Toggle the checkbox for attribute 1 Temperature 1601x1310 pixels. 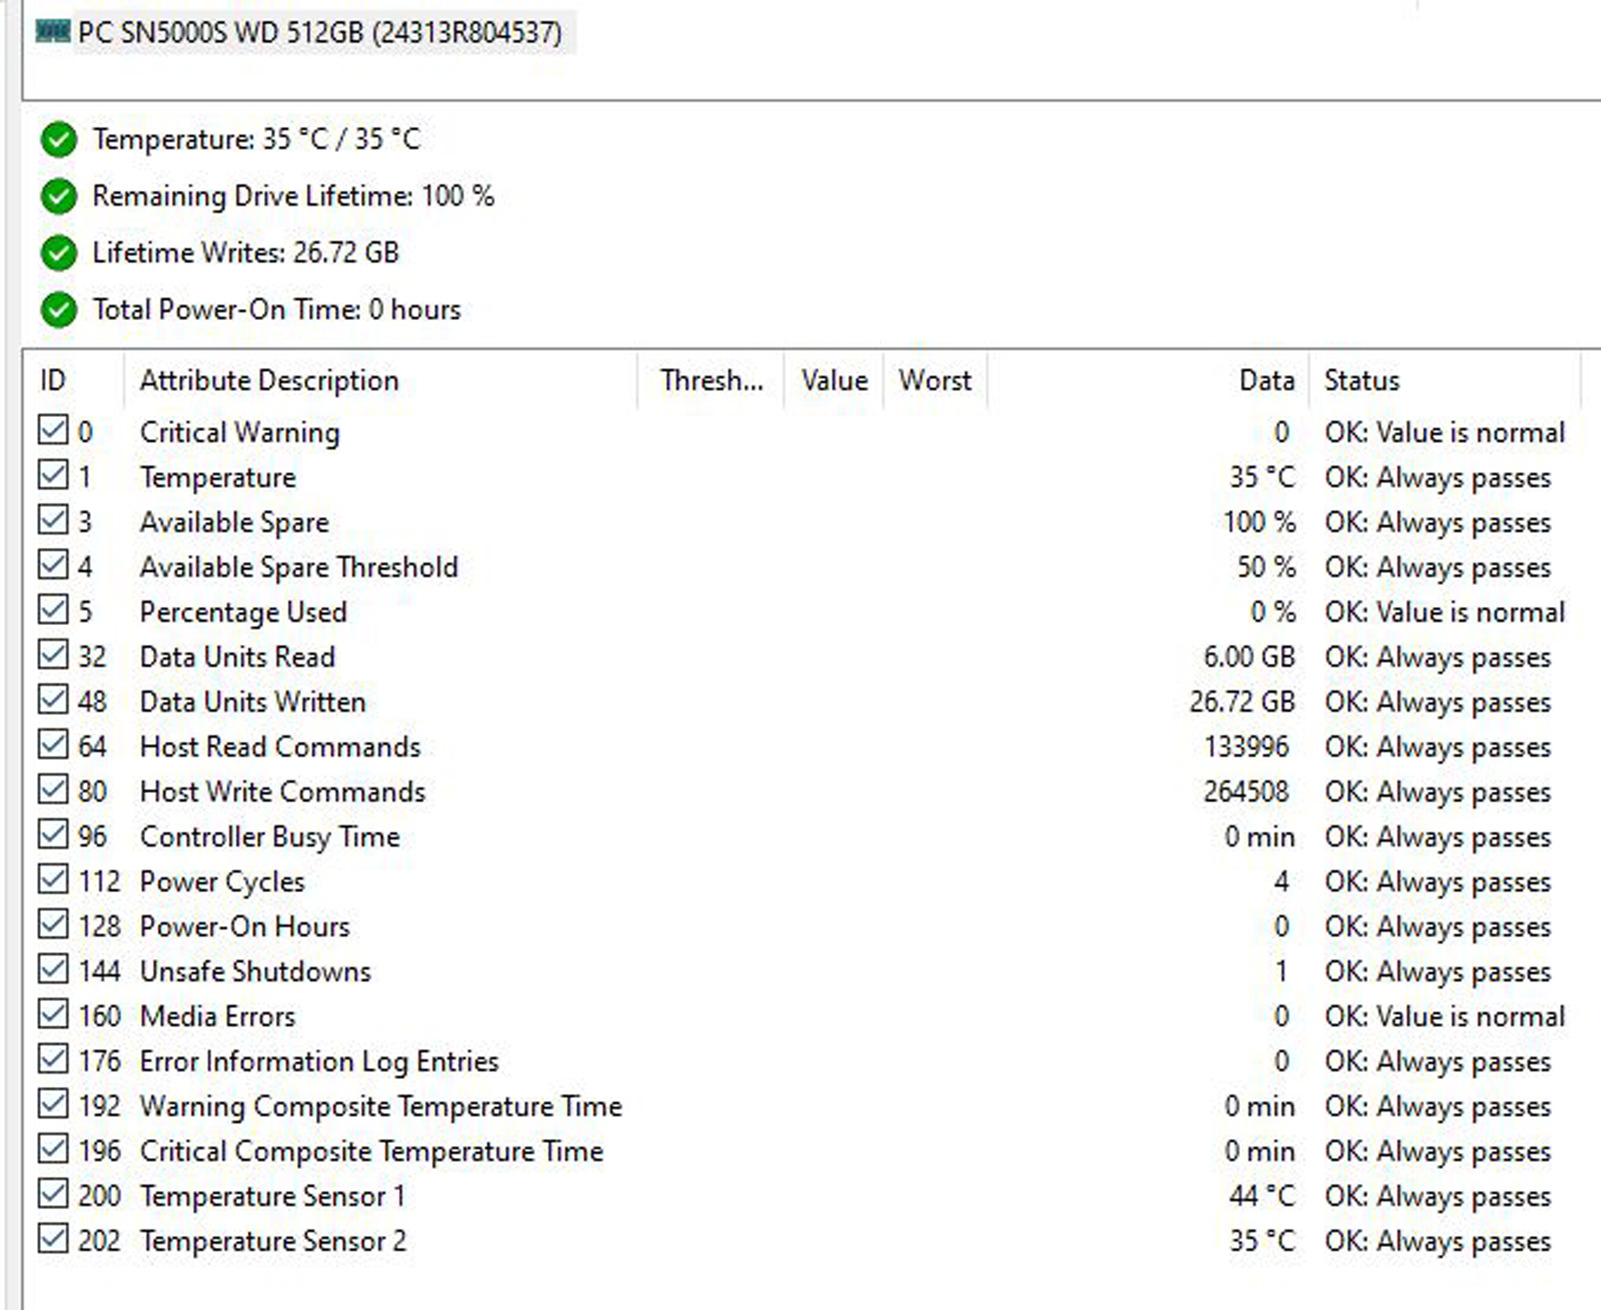53,476
